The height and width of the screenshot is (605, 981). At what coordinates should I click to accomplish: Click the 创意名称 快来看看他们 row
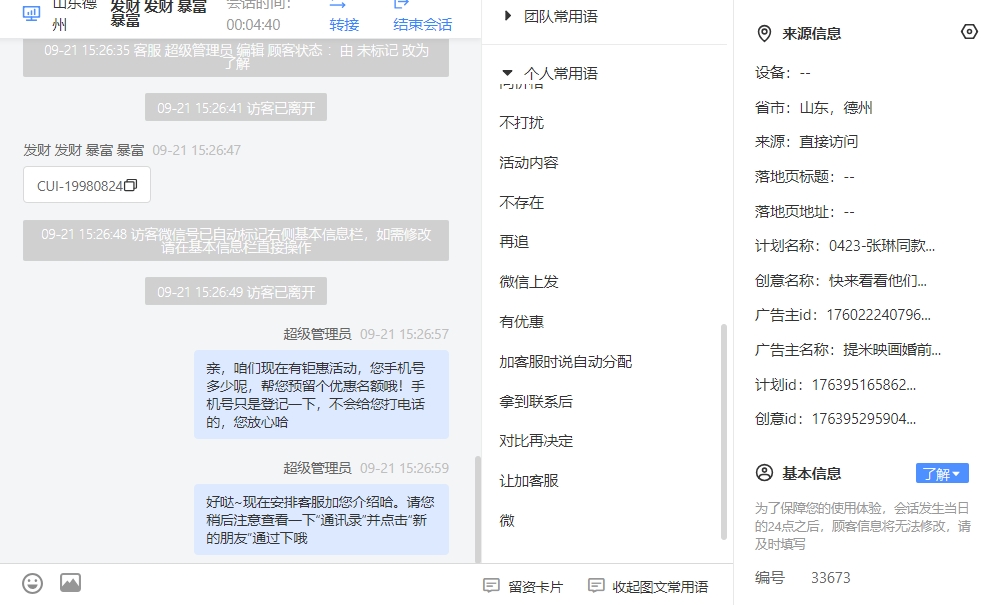point(841,281)
